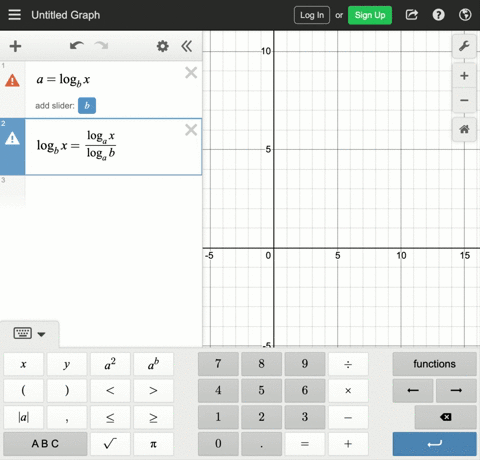Open expression list settings gear
The height and width of the screenshot is (460, 480).
163,46
